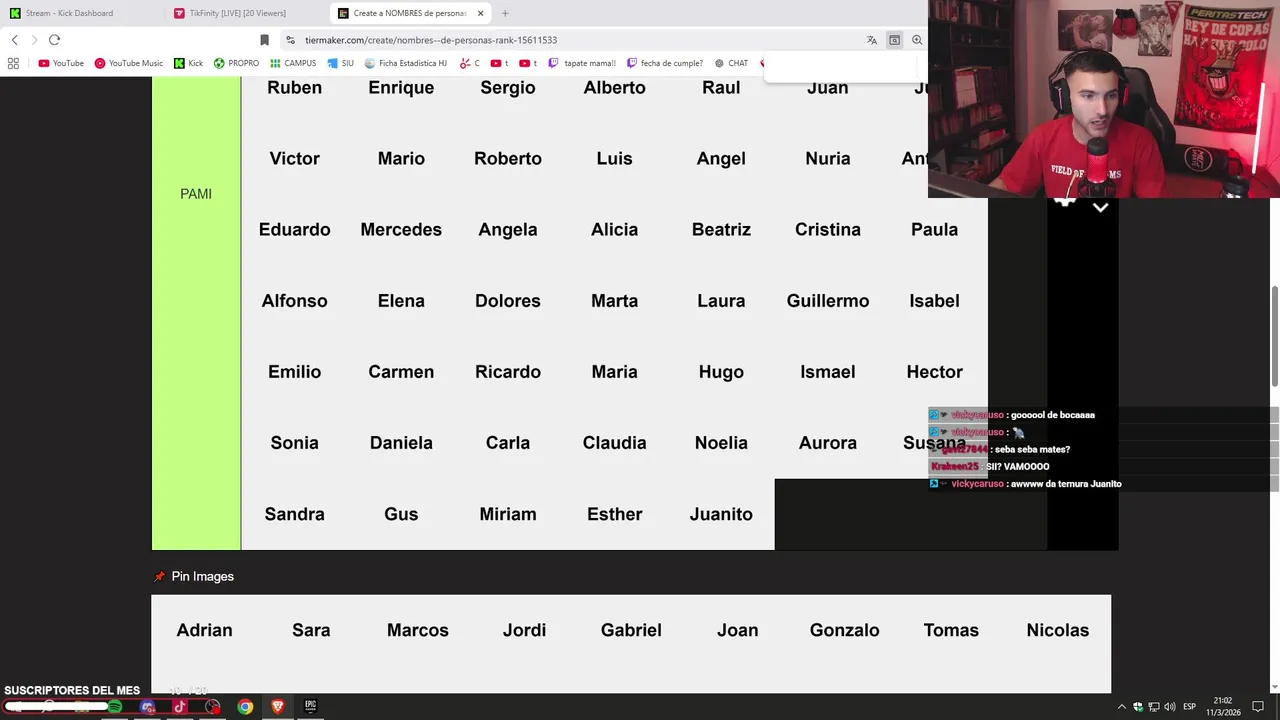Screen dimensions: 1280x720
Task: Open the CAMPUS bookmark
Action: [x=293, y=63]
